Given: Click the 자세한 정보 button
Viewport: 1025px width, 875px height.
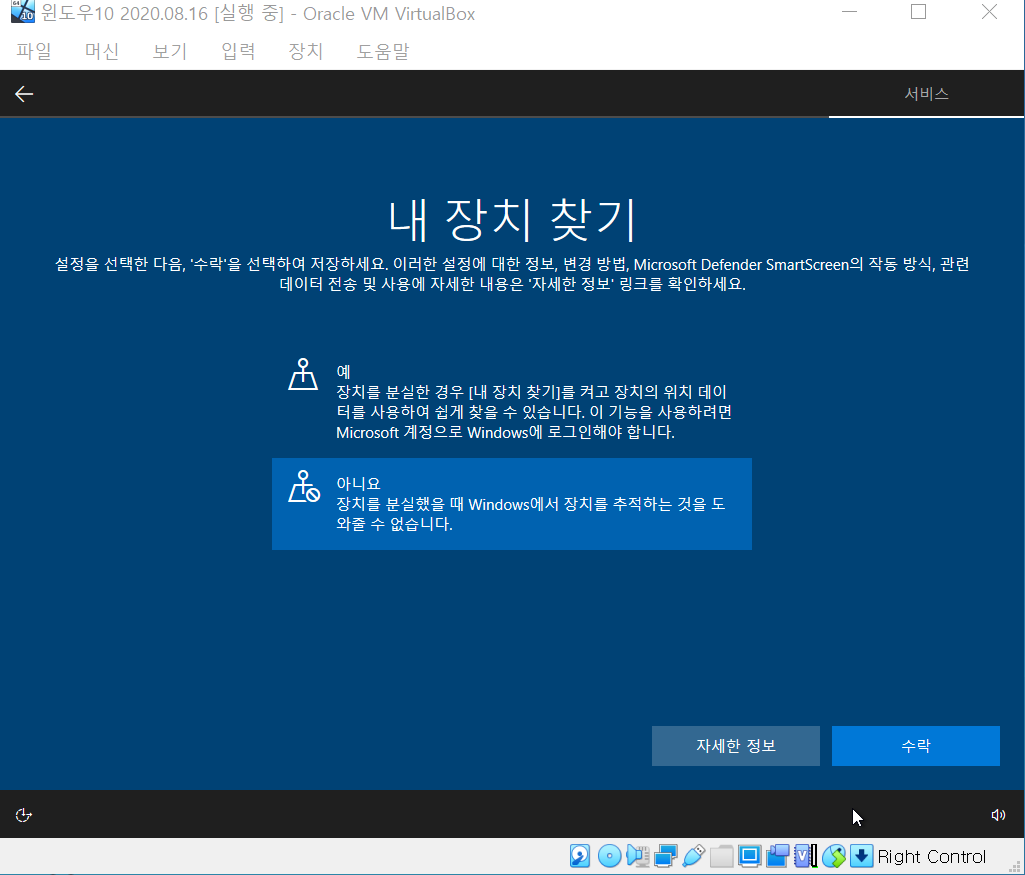Looking at the screenshot, I should click(x=735, y=746).
